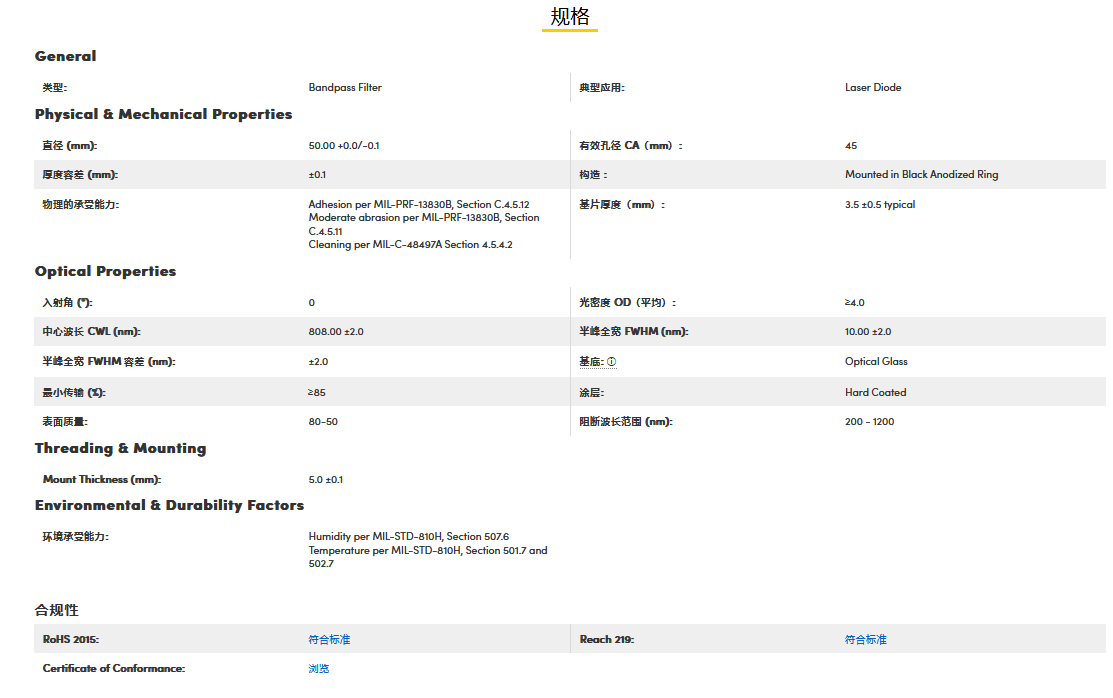Click the info icon next to 基底
This screenshot has height=698, width=1113.
(x=612, y=362)
